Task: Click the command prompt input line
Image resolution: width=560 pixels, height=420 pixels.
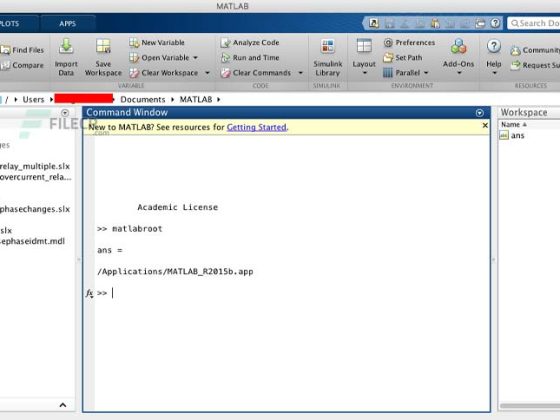Action: point(293,293)
